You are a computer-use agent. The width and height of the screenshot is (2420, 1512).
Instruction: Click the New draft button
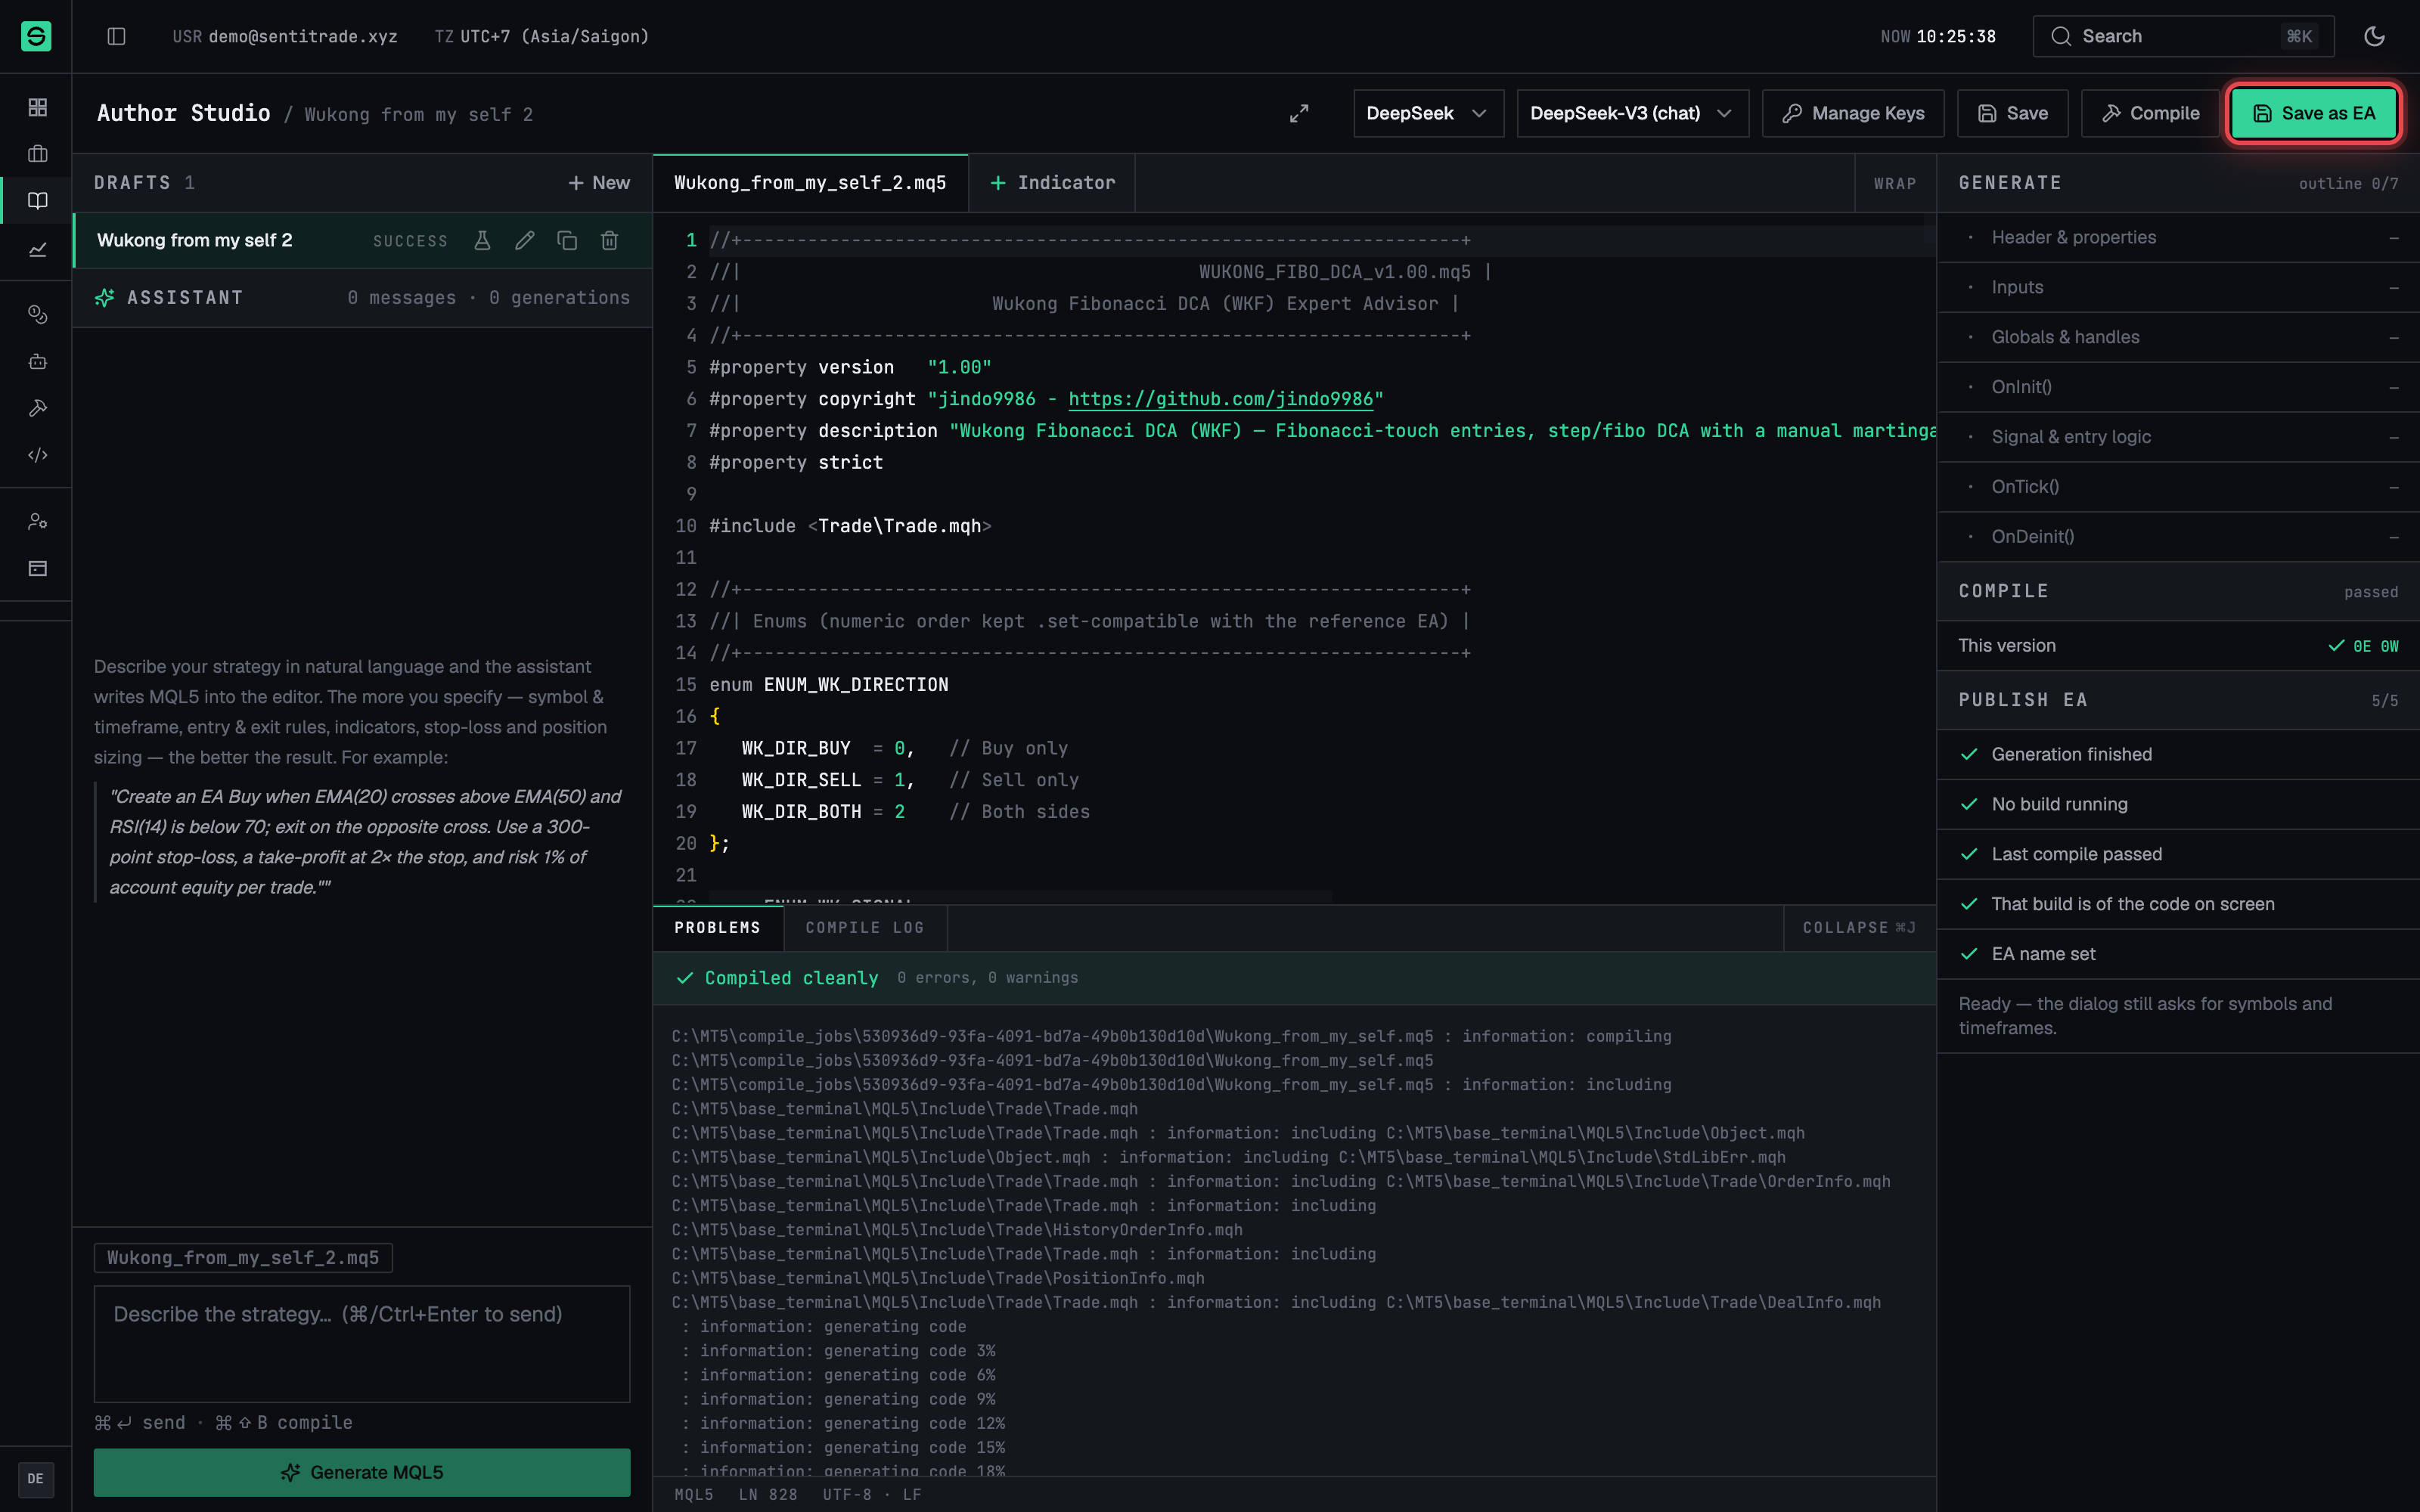[x=599, y=183]
